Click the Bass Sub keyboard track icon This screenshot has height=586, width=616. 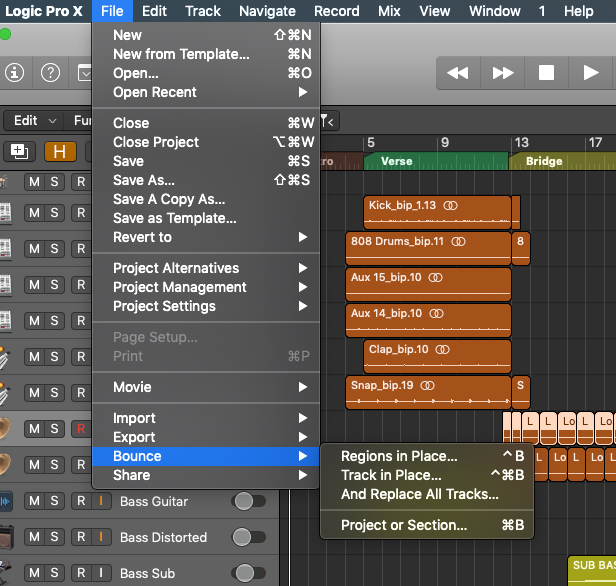click(6, 573)
